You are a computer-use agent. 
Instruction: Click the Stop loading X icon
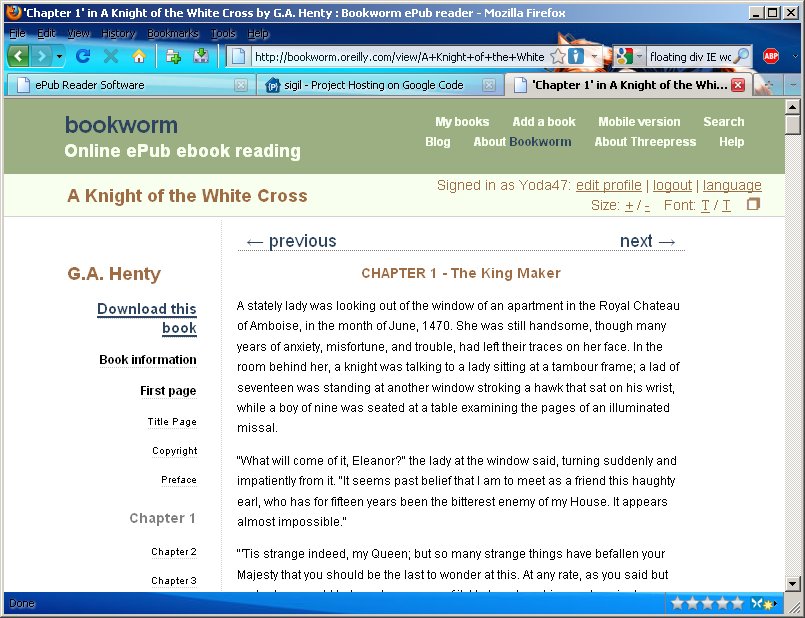(111, 56)
